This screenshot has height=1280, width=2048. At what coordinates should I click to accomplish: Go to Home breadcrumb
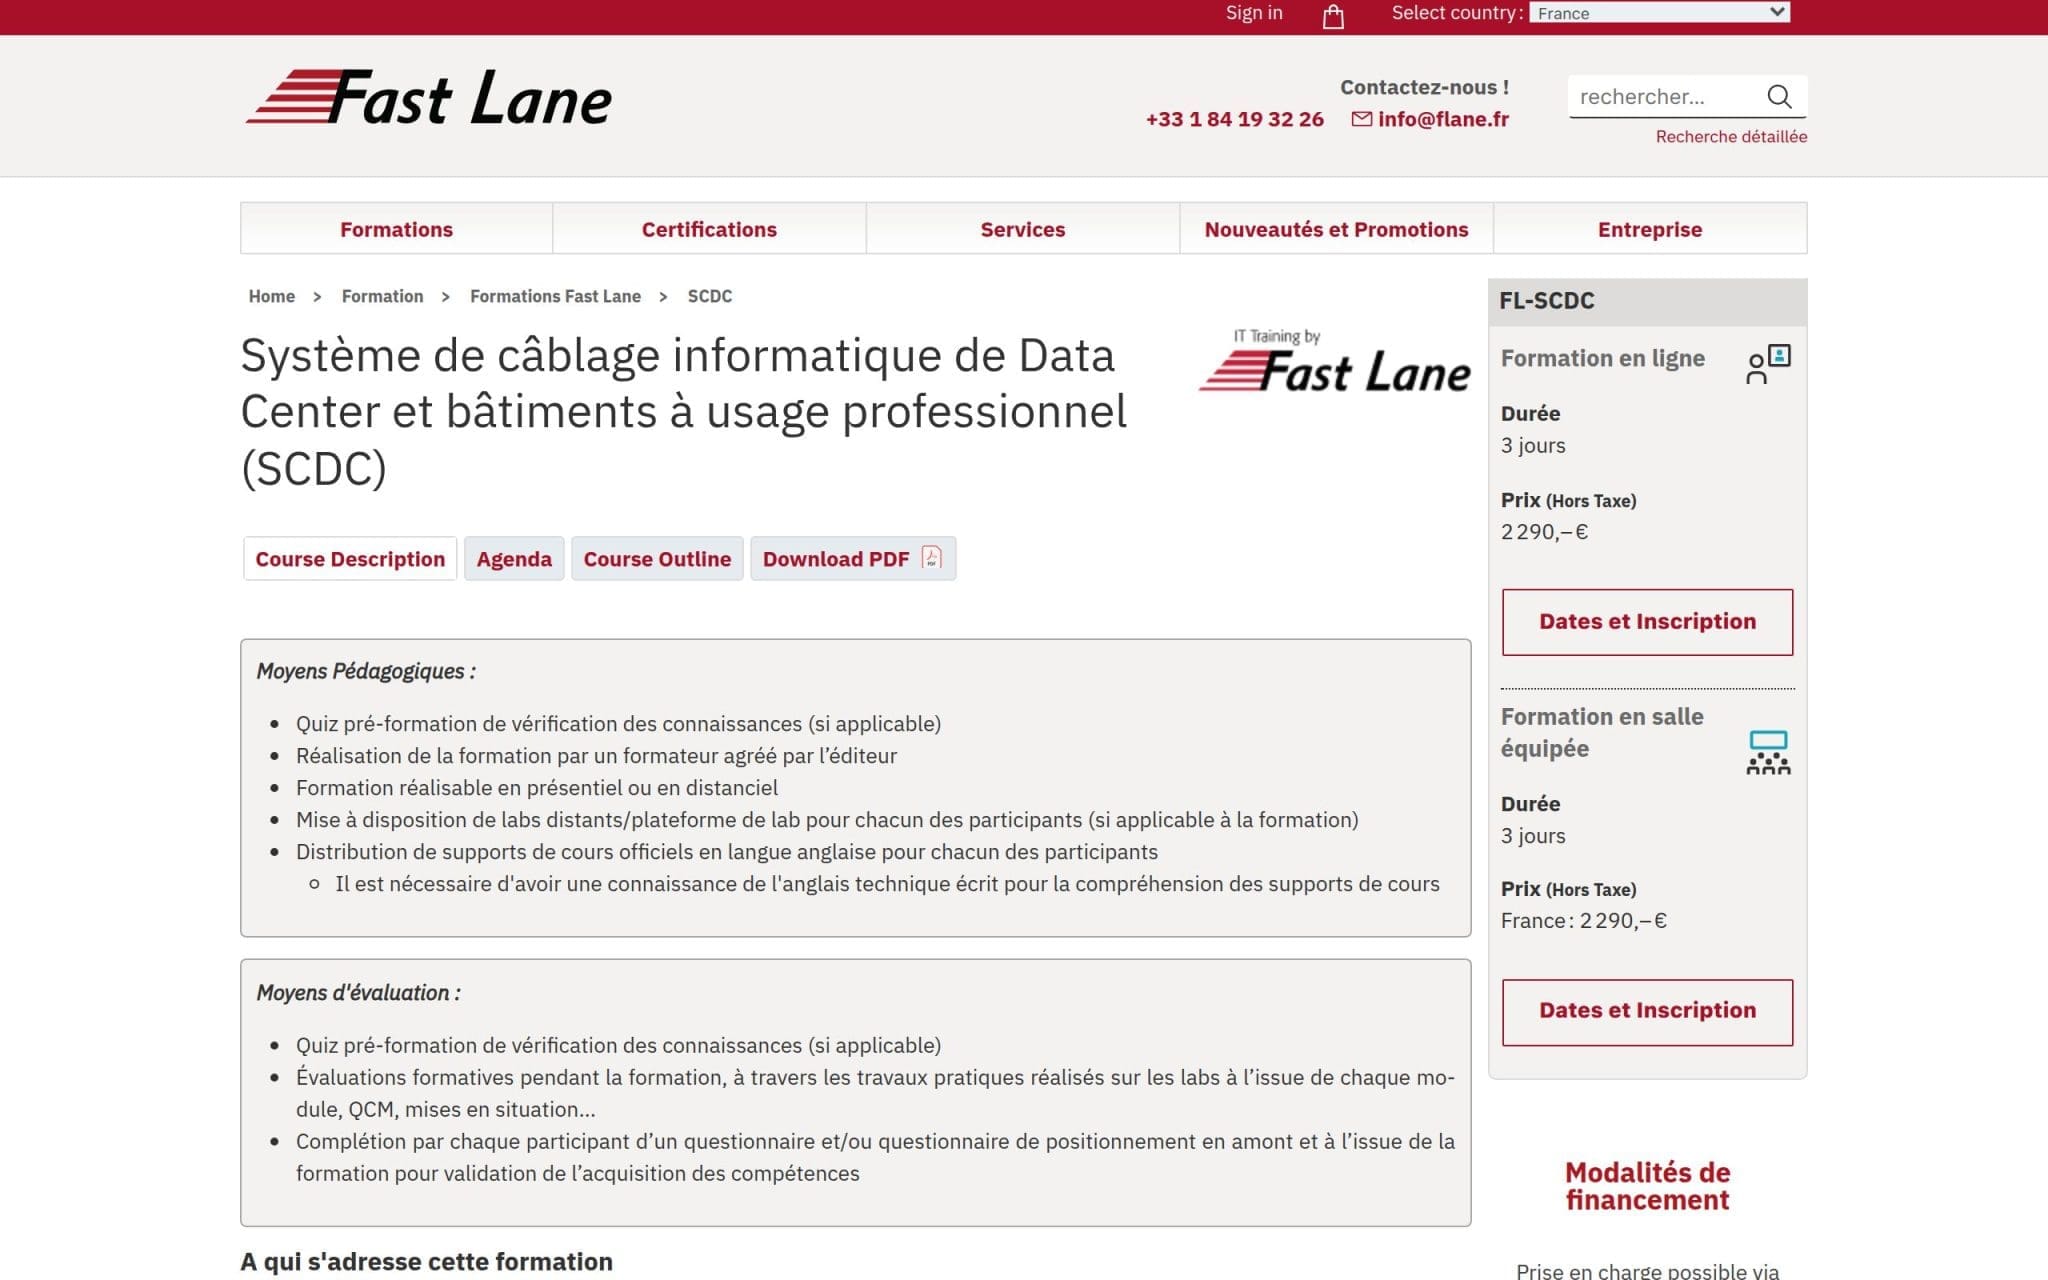[272, 296]
